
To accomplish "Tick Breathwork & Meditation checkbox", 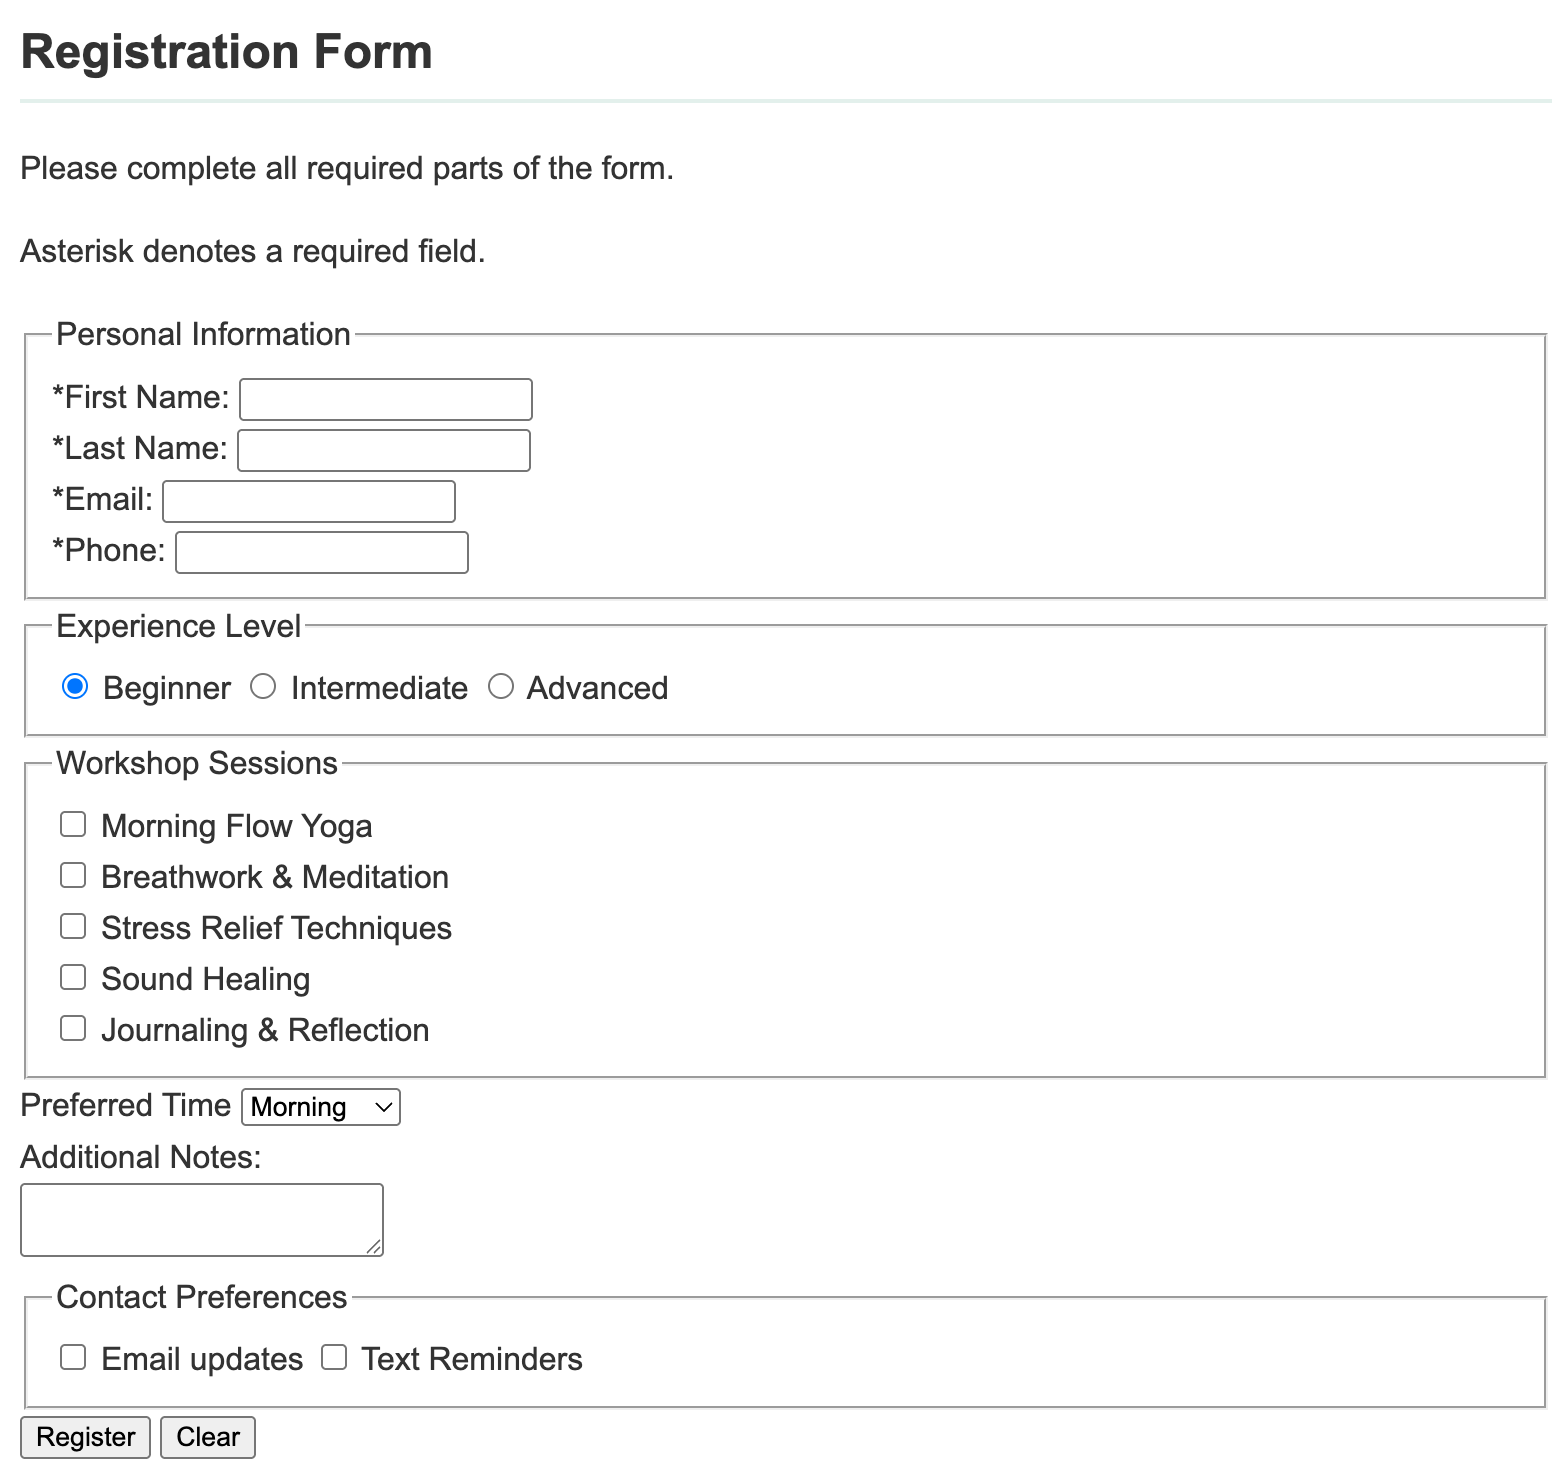I will [x=73, y=875].
